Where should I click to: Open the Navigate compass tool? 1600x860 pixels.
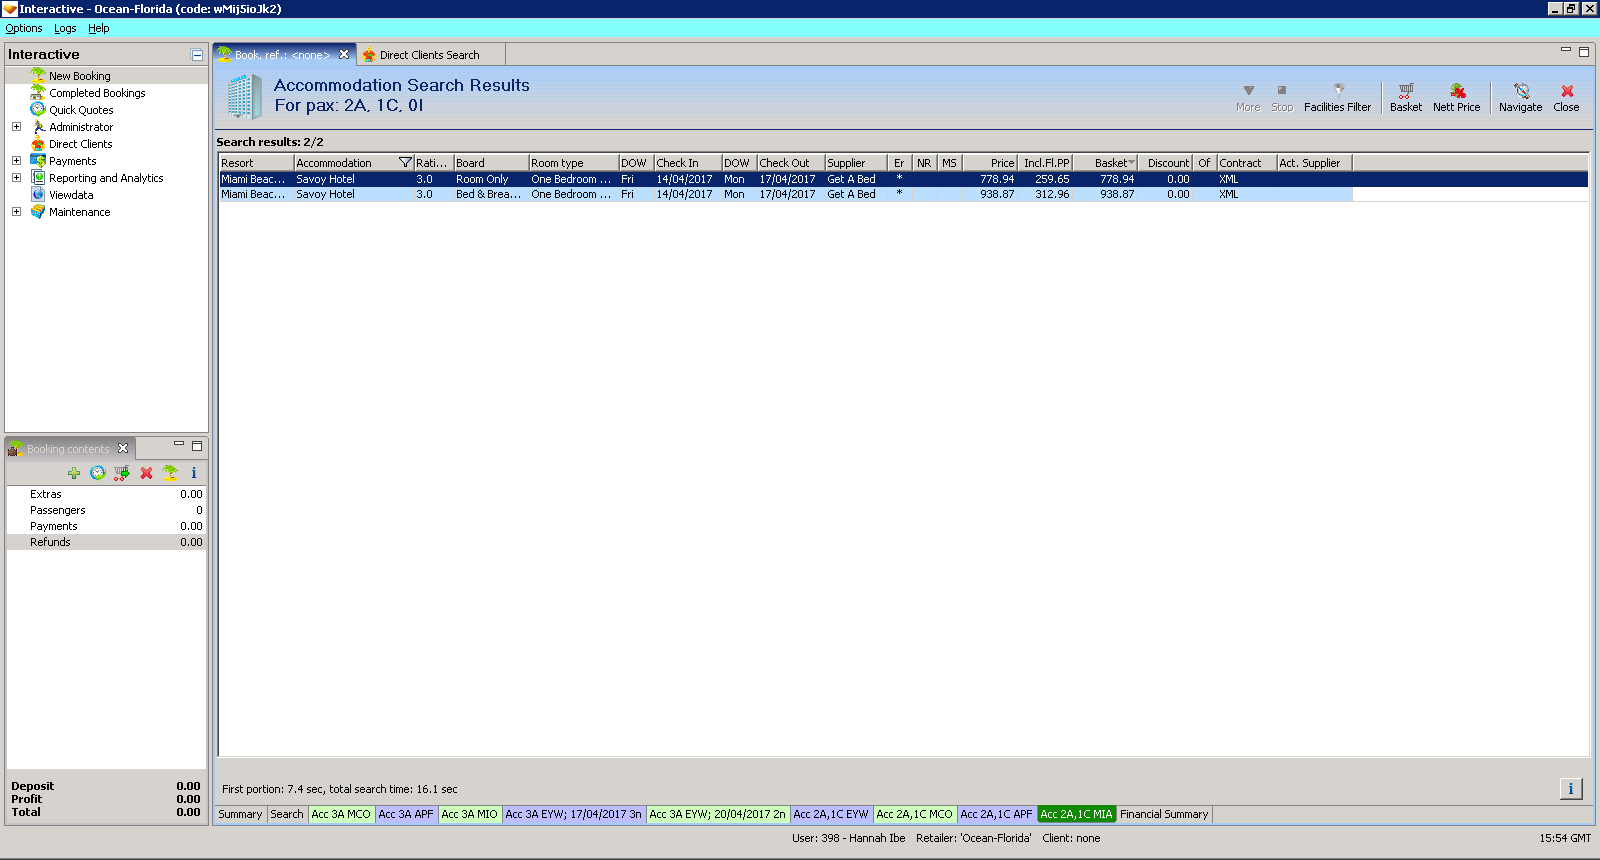pyautogui.click(x=1520, y=97)
